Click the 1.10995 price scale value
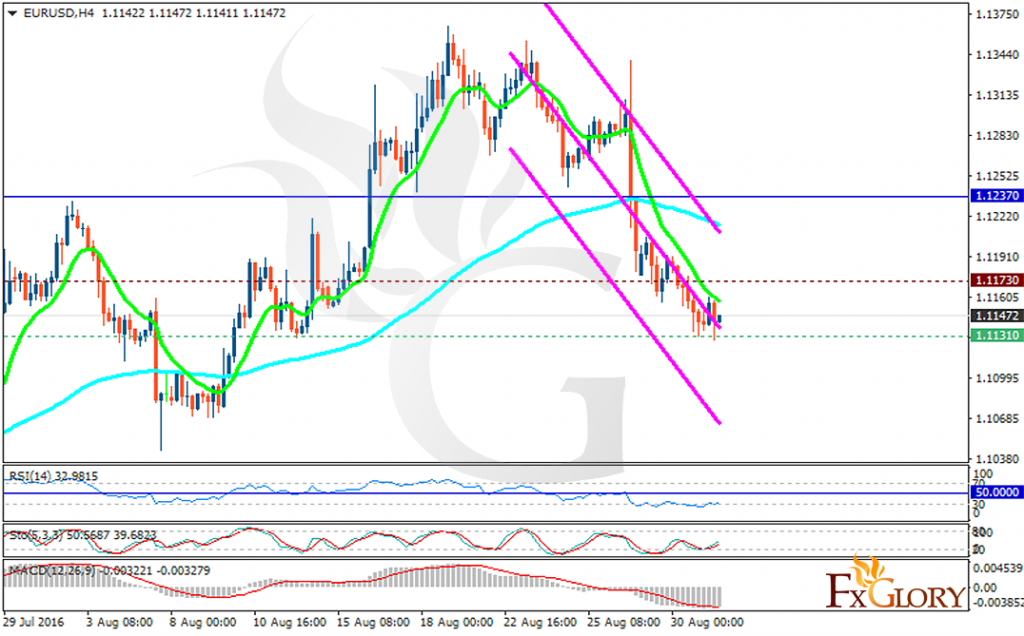The height and width of the screenshot is (636, 1024). [x=997, y=378]
